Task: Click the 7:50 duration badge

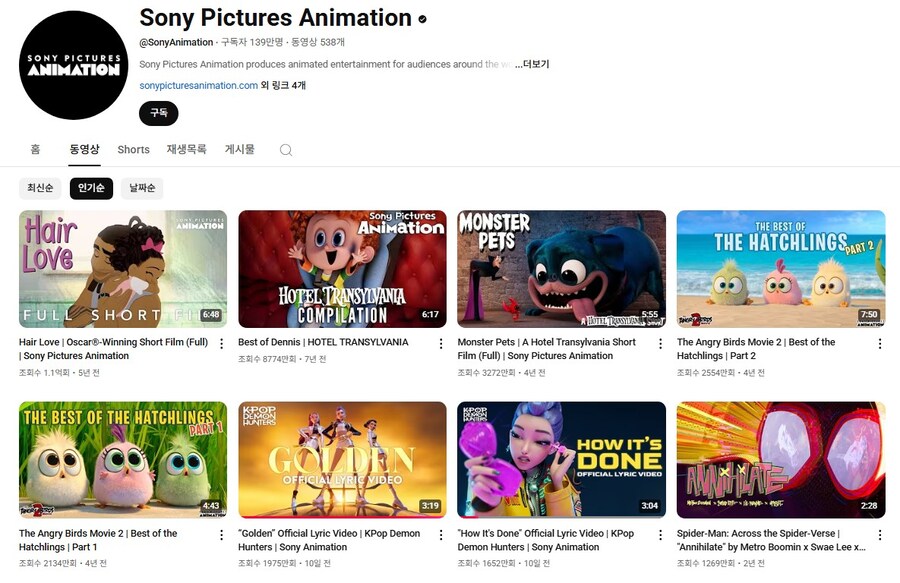Action: 869,314
